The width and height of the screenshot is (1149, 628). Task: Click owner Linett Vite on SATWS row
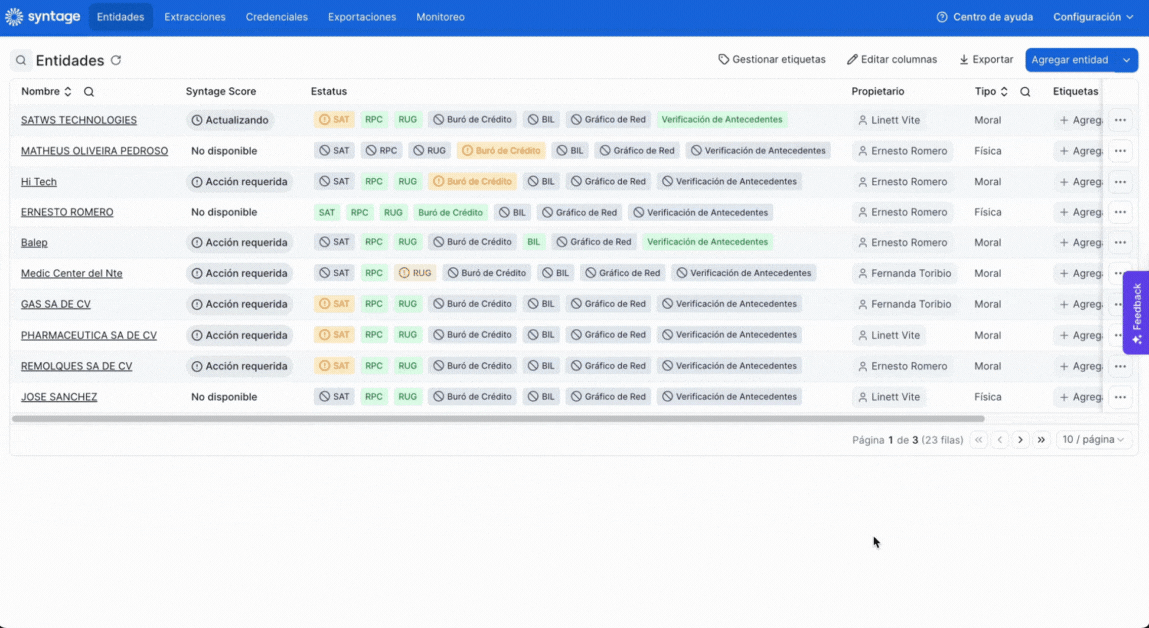[x=889, y=120]
